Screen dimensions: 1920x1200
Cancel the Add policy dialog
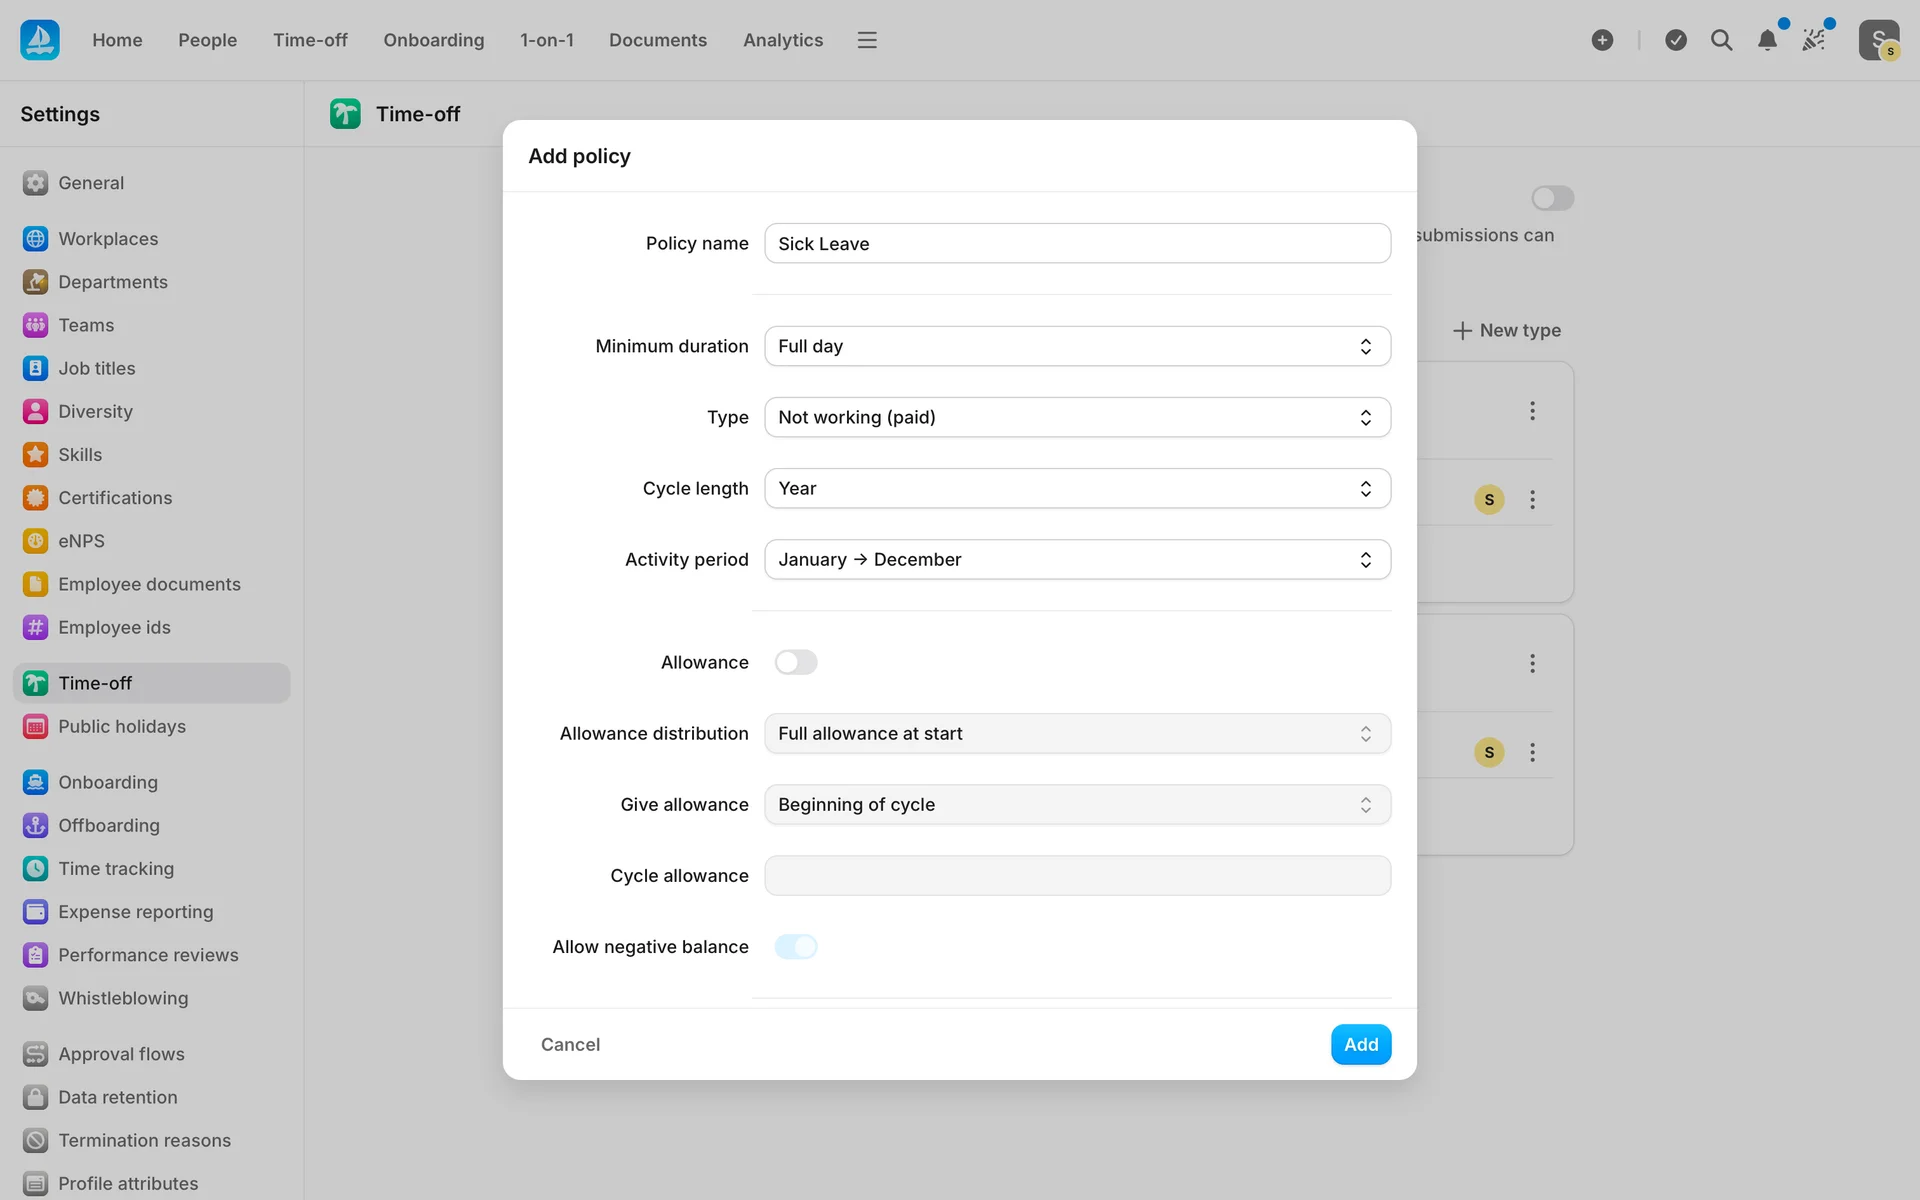[570, 1044]
